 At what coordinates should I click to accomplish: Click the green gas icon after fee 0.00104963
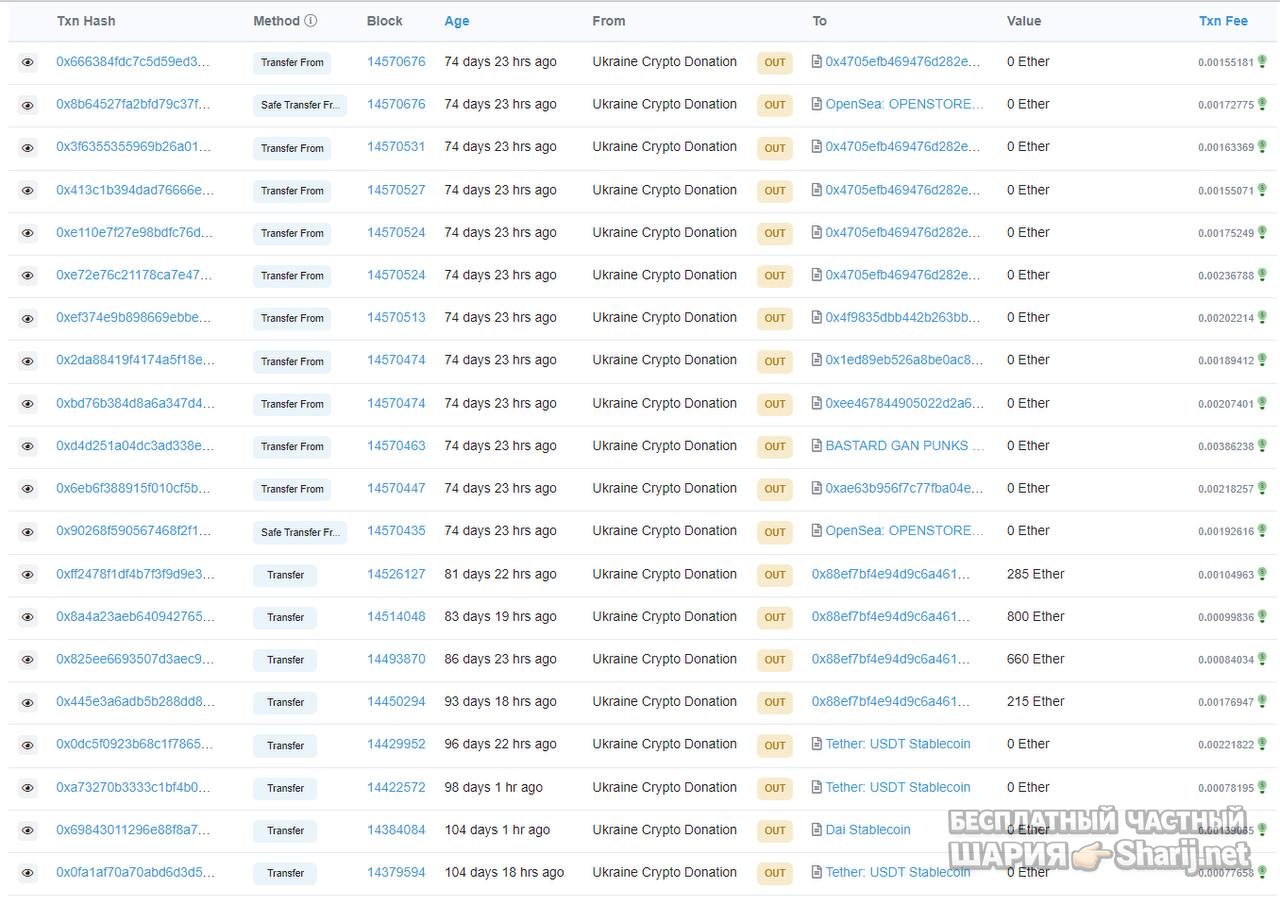click(1262, 574)
